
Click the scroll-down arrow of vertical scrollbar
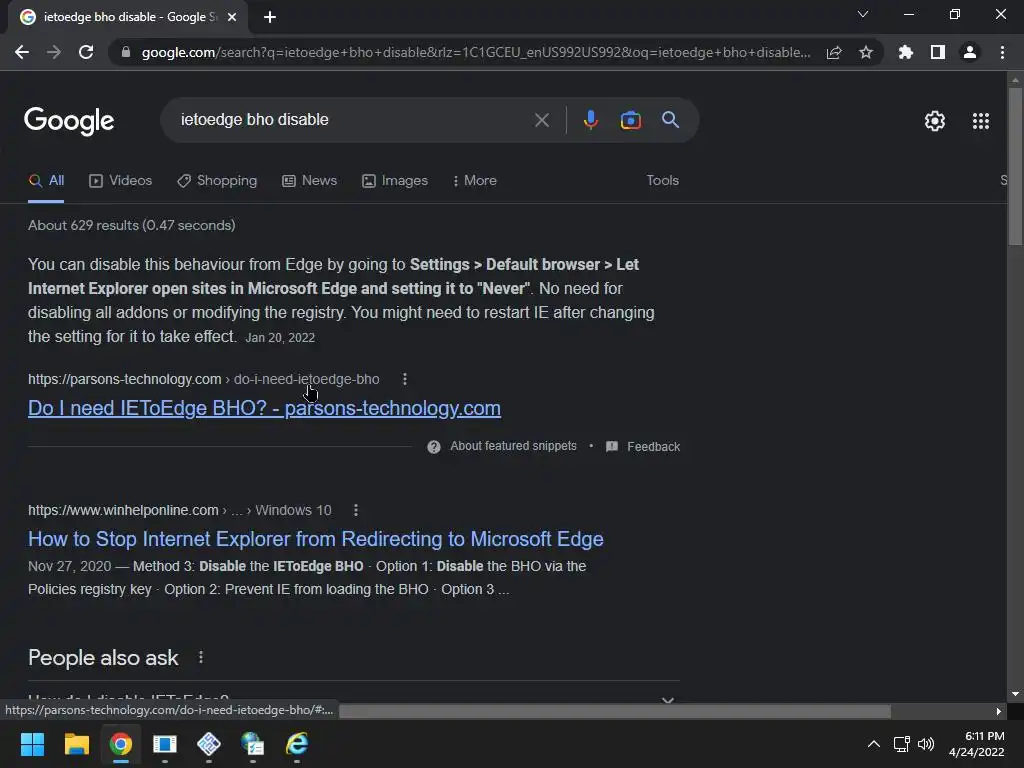point(1015,694)
